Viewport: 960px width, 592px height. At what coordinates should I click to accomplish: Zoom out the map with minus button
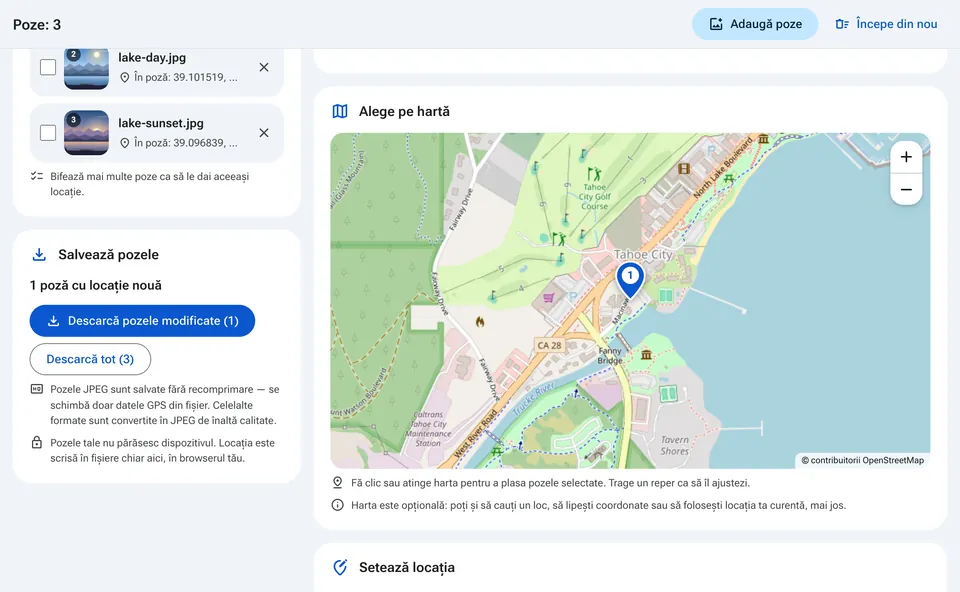pos(906,190)
